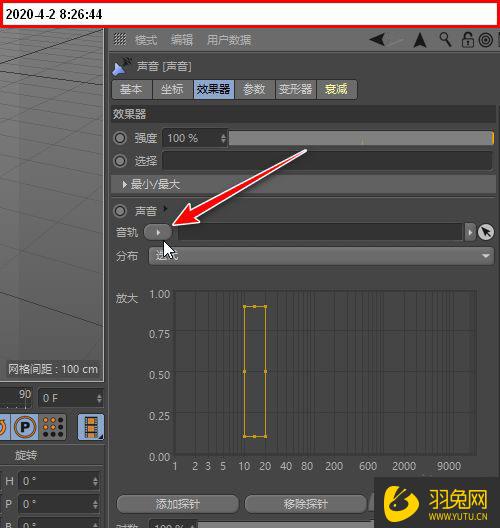The height and width of the screenshot is (528, 500).
Task: Step the P rotation value
Action: pos(95,504)
